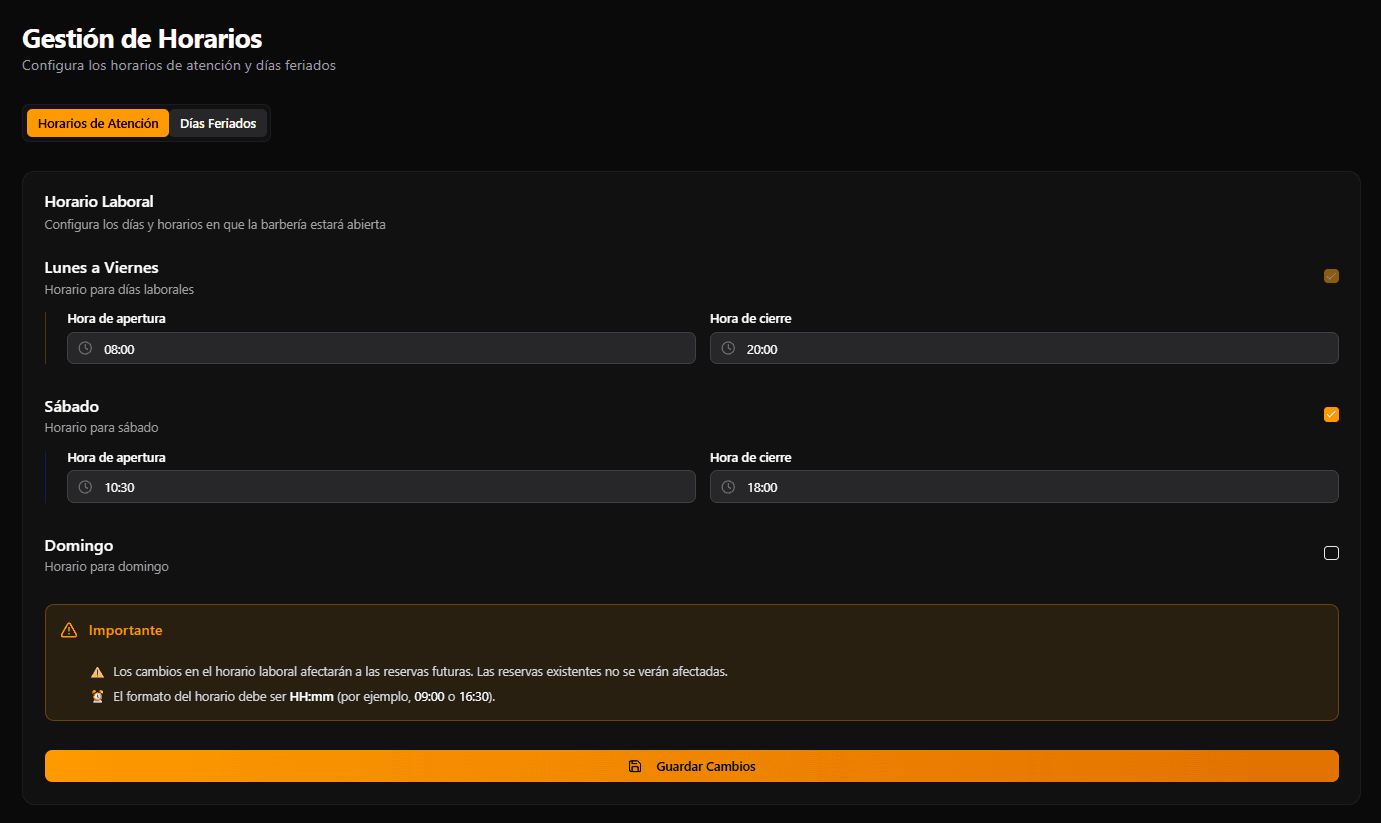Click the clock icon in Sábado opening time
The width and height of the screenshot is (1381, 823).
coord(85,487)
